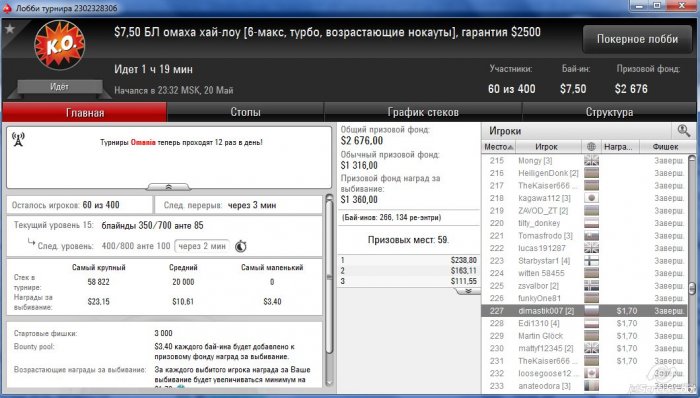Switch to the Главная tab
The width and height of the screenshot is (700, 398).
tap(84, 112)
